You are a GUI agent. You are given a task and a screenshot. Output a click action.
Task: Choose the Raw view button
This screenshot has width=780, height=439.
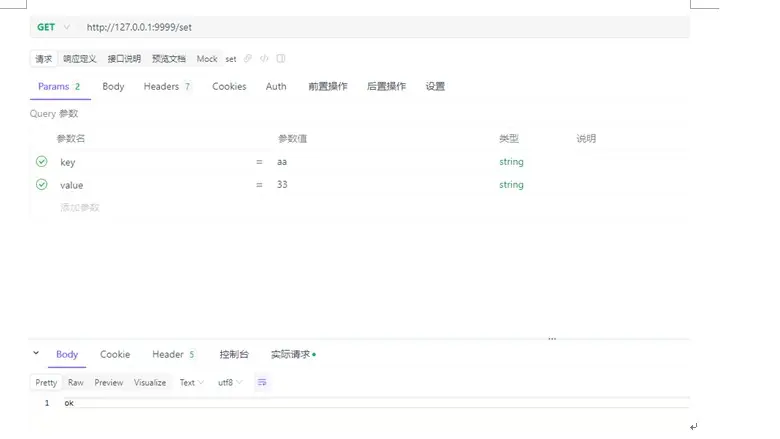point(76,382)
